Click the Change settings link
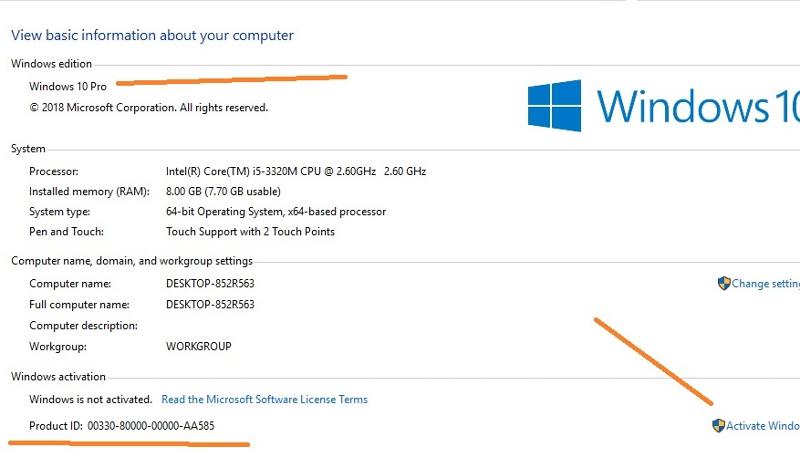Screen dimensions: 800x468 765,284
